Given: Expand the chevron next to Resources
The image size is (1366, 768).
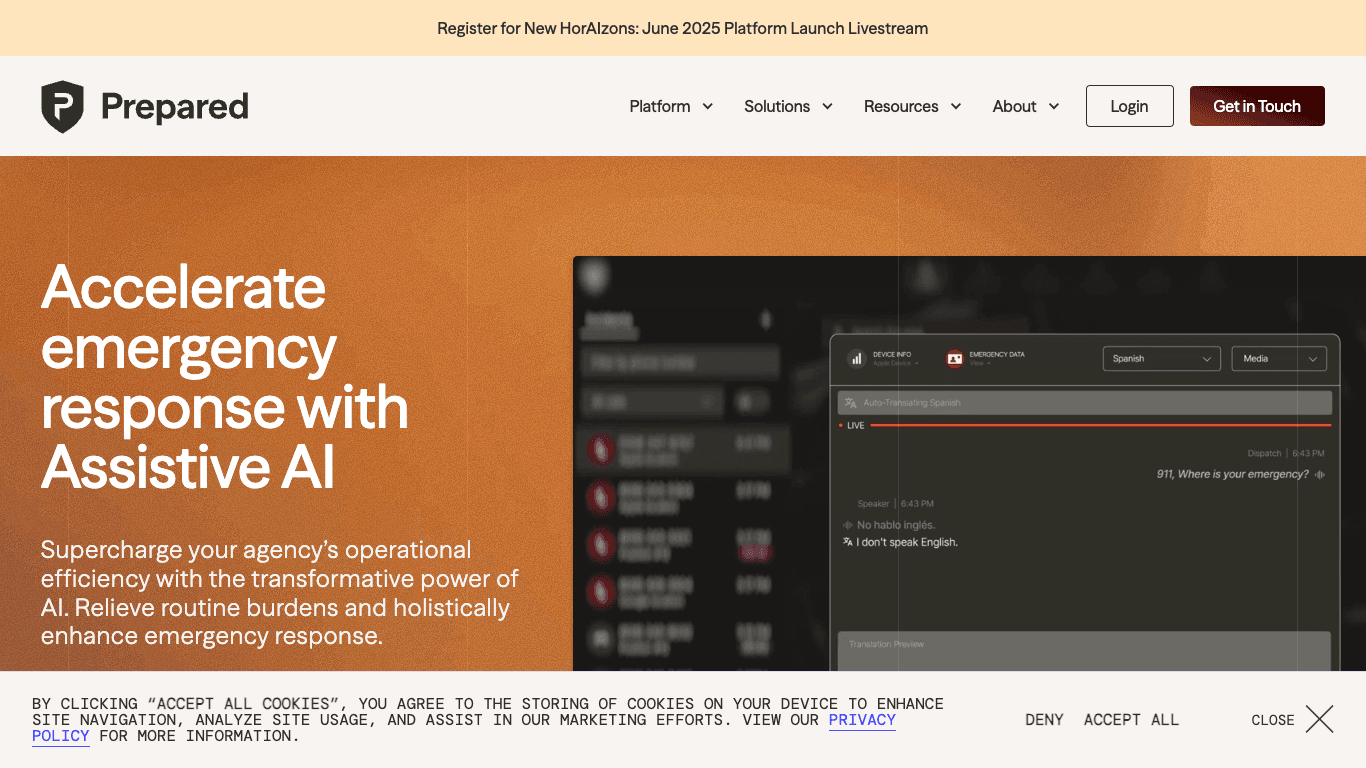Looking at the screenshot, I should click(x=955, y=106).
